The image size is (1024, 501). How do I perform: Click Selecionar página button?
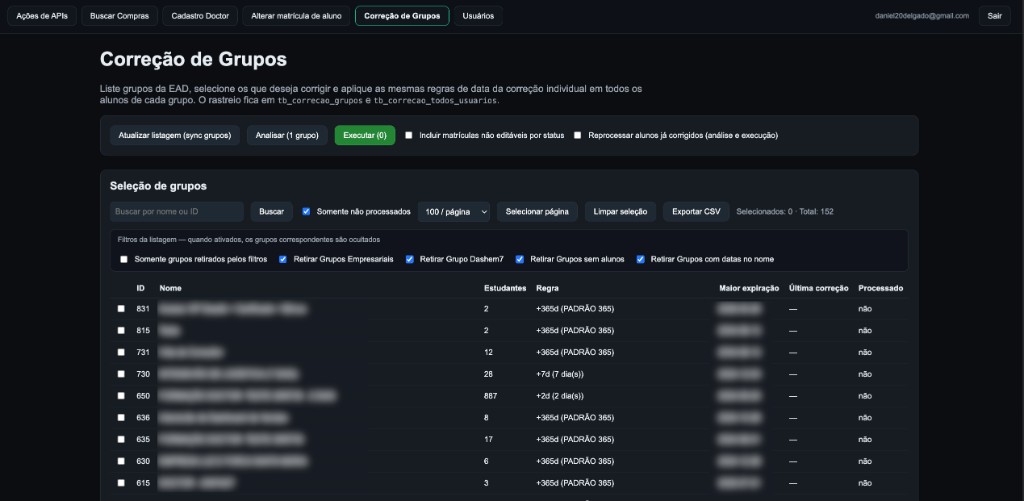[x=537, y=212]
